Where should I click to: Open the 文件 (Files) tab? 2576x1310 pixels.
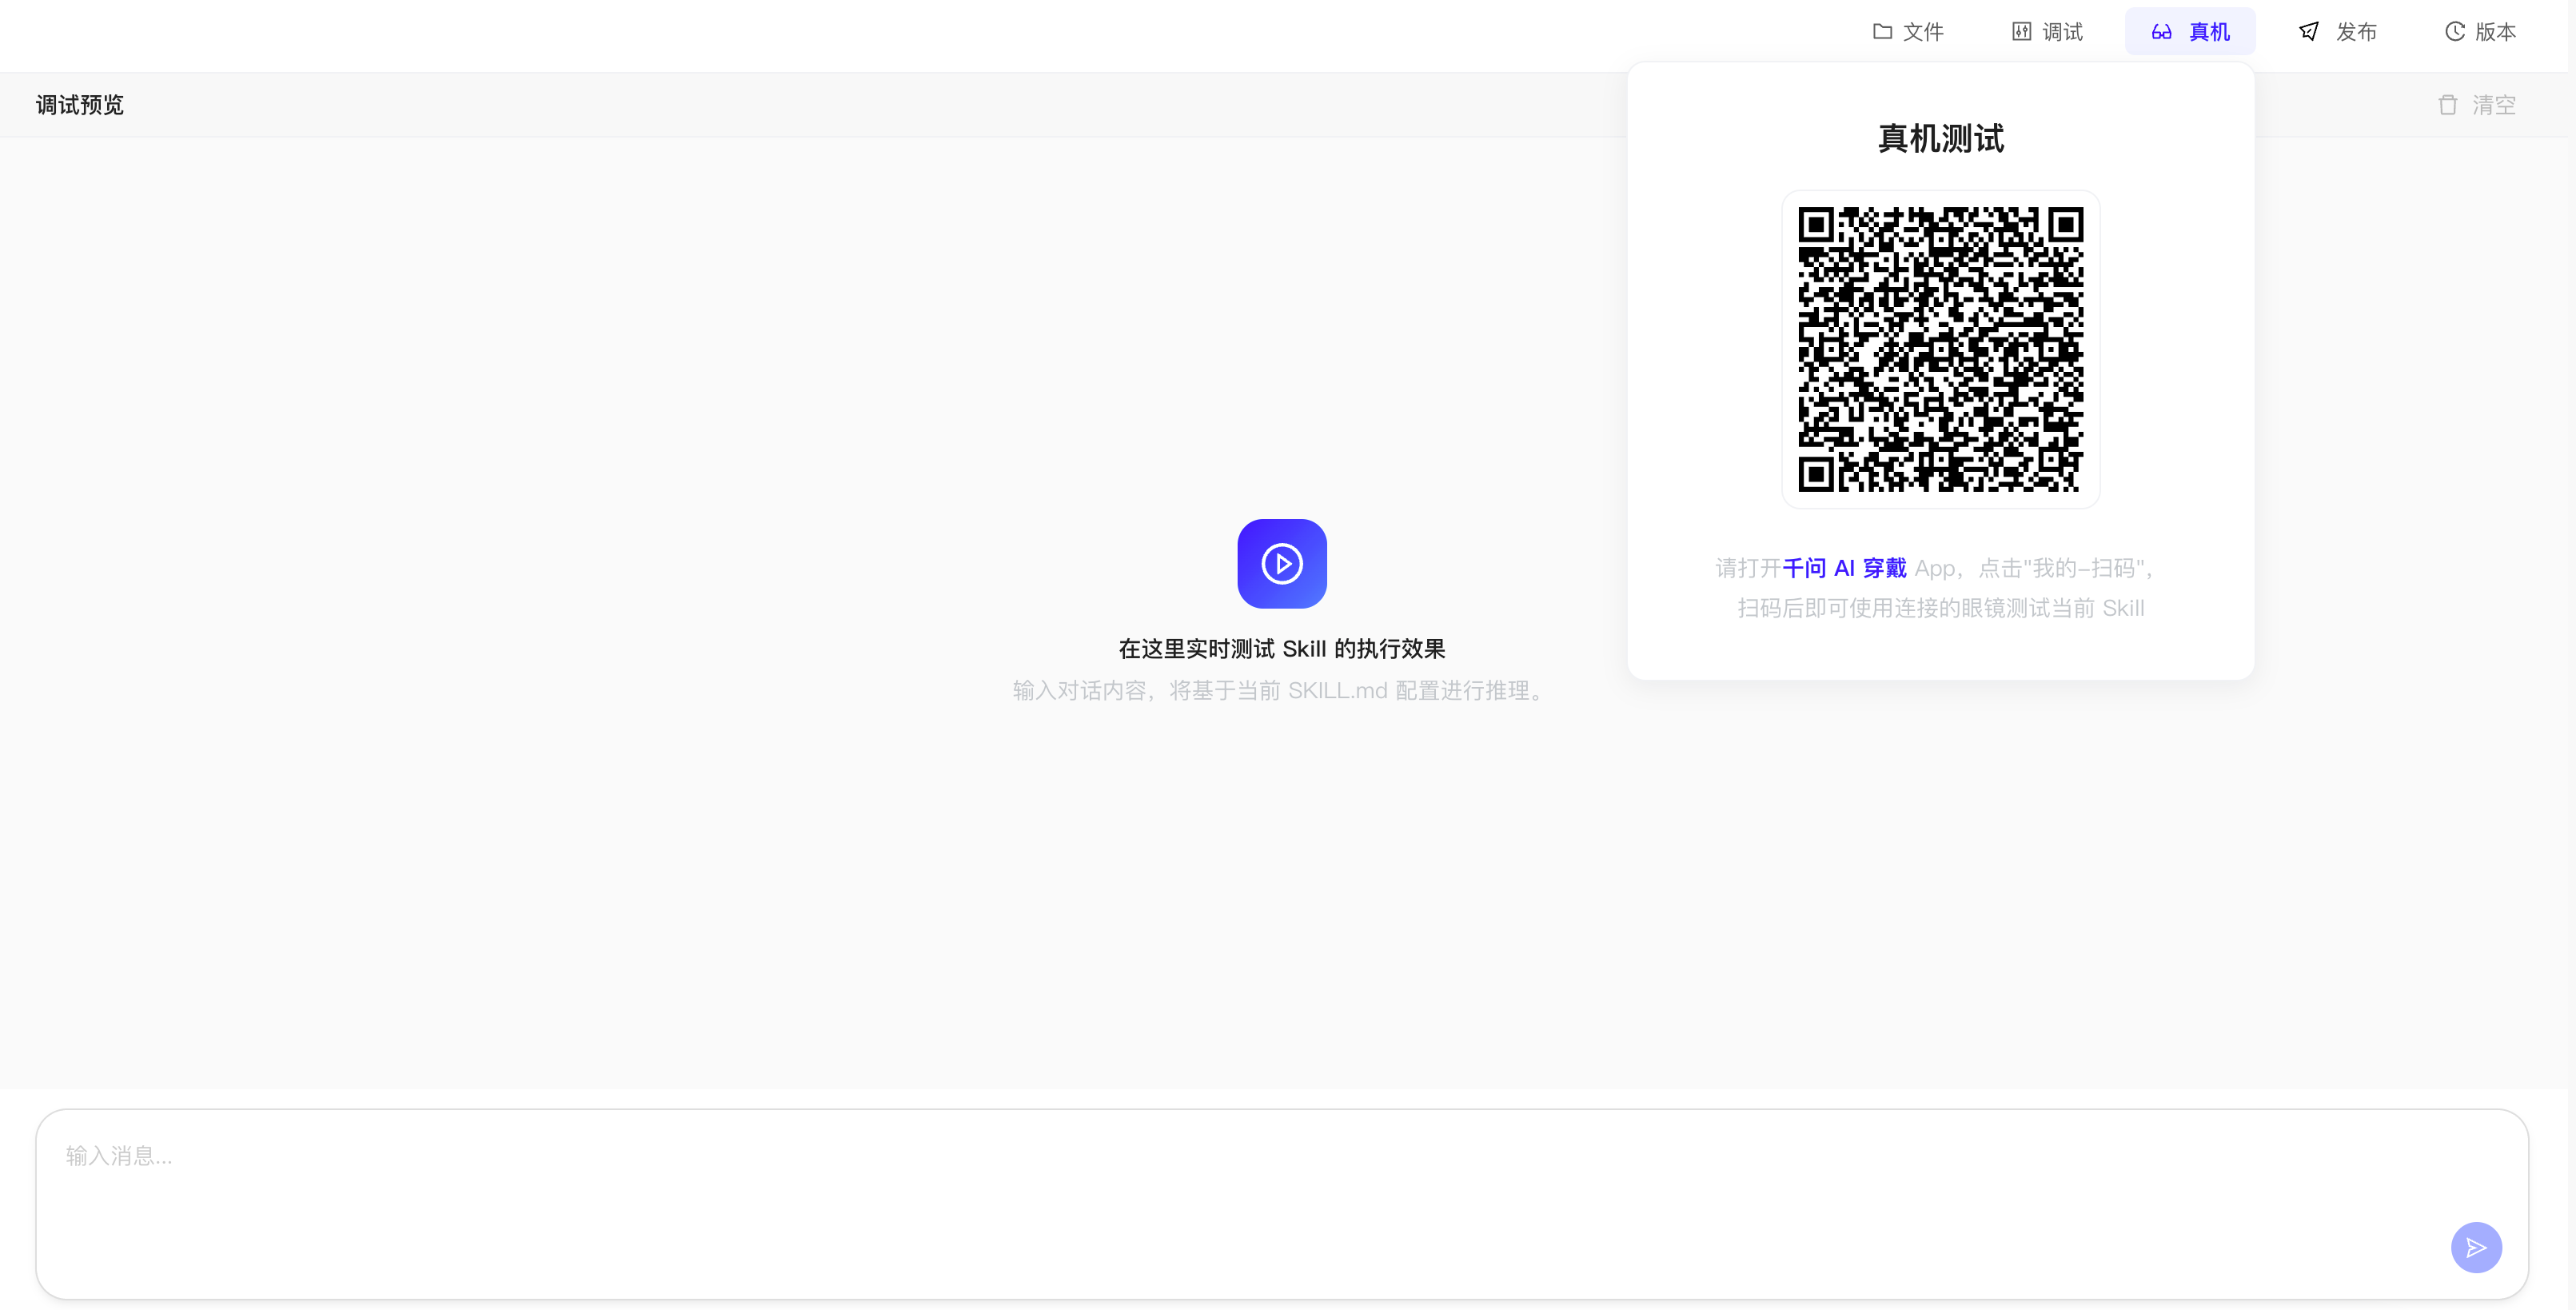point(1908,32)
